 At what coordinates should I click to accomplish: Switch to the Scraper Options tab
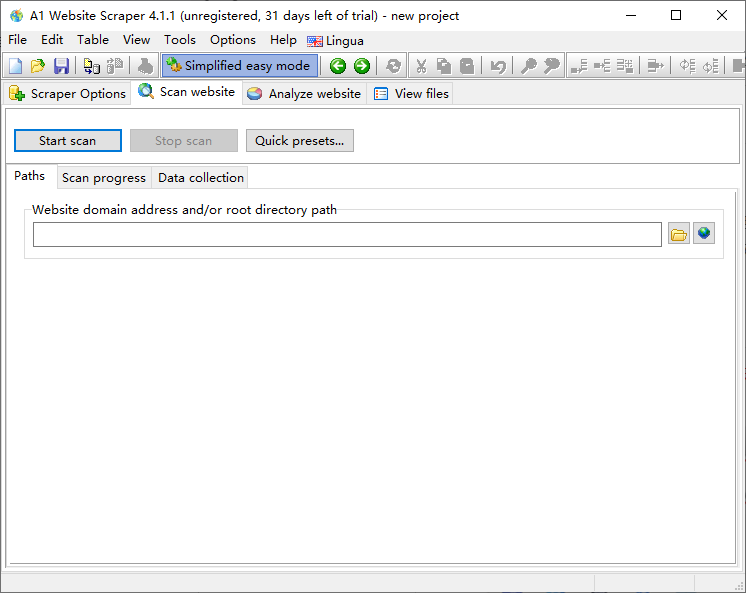67,93
